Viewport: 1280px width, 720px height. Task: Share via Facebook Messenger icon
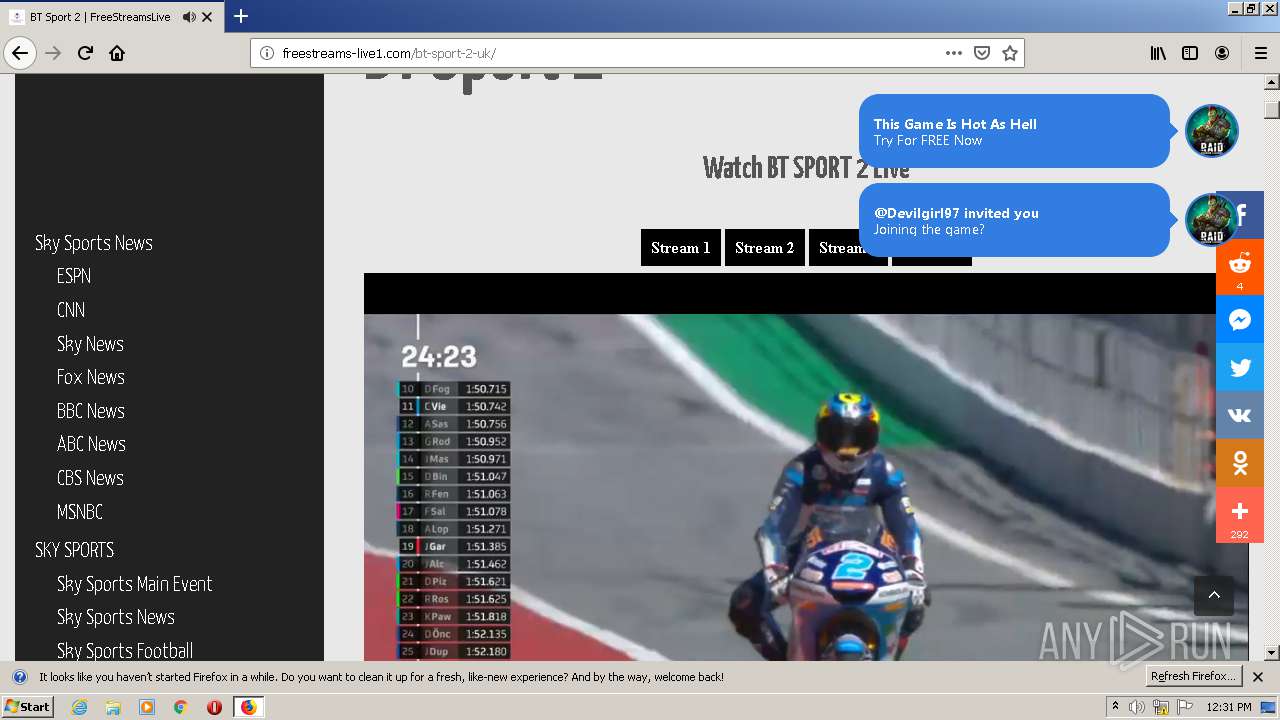(x=1240, y=320)
